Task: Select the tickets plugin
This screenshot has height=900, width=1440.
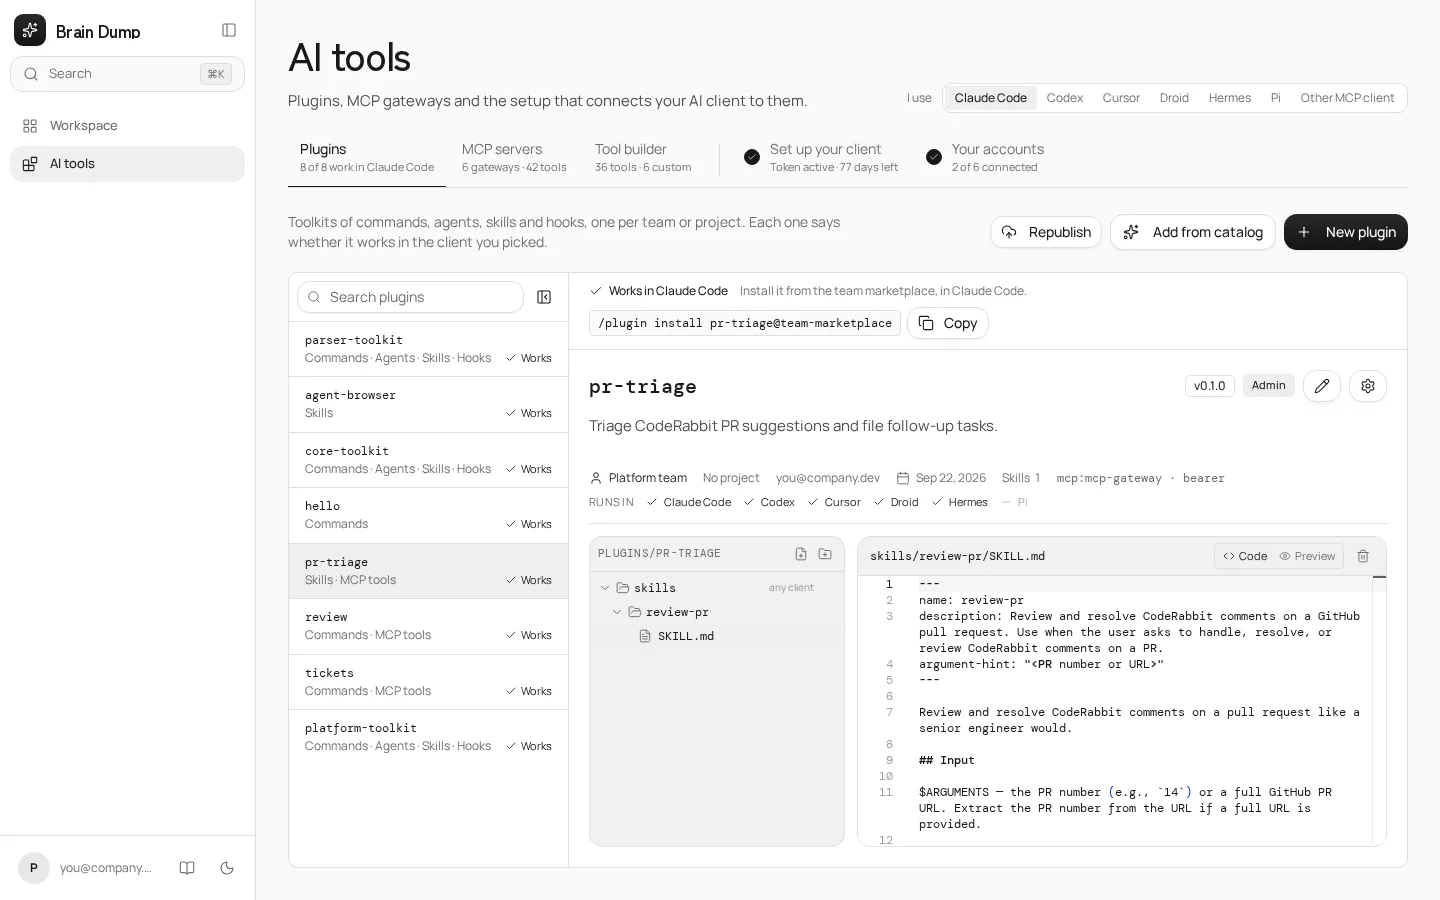Action: click(428, 682)
